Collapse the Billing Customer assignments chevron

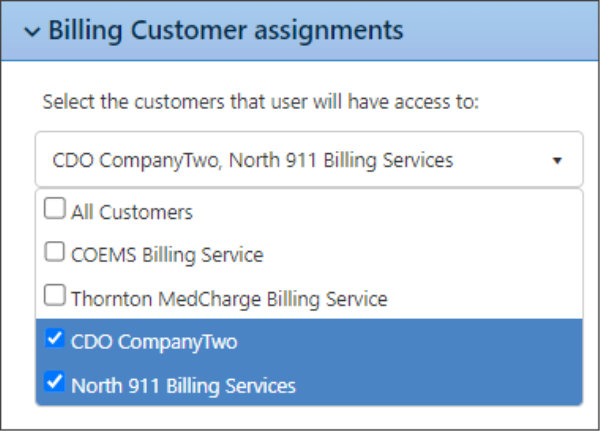coord(32,32)
